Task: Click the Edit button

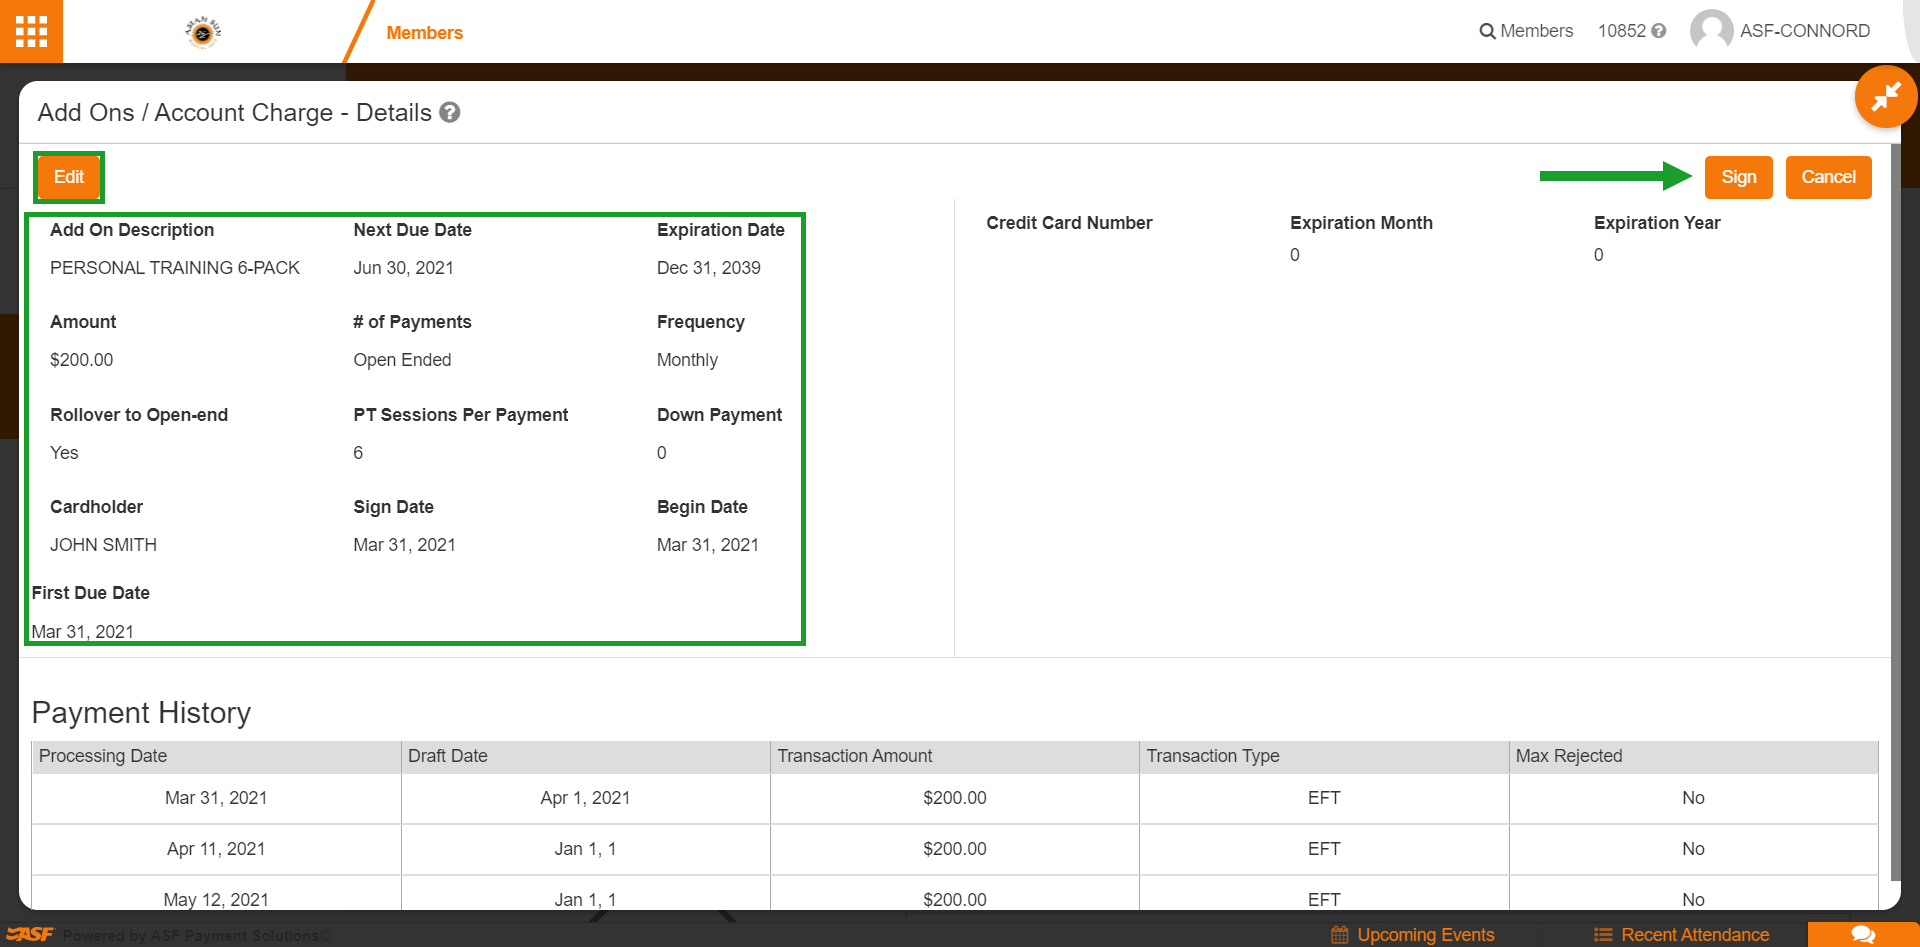Action: point(69,177)
